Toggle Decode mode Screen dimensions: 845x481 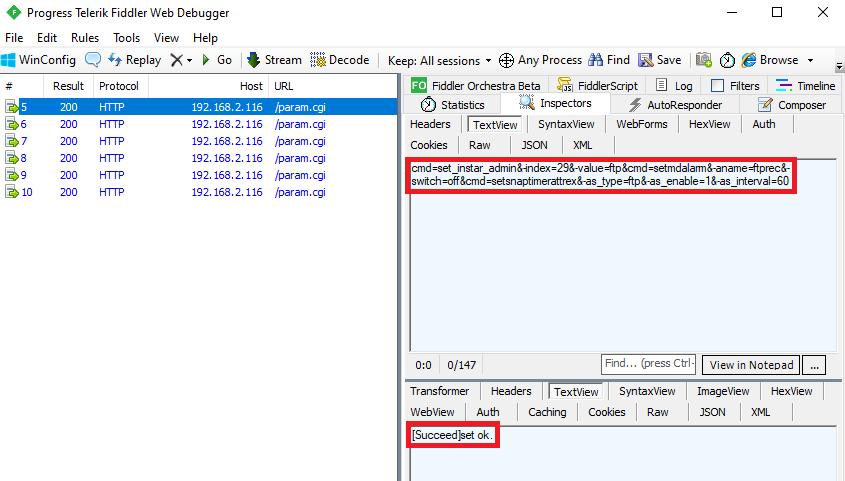click(340, 60)
